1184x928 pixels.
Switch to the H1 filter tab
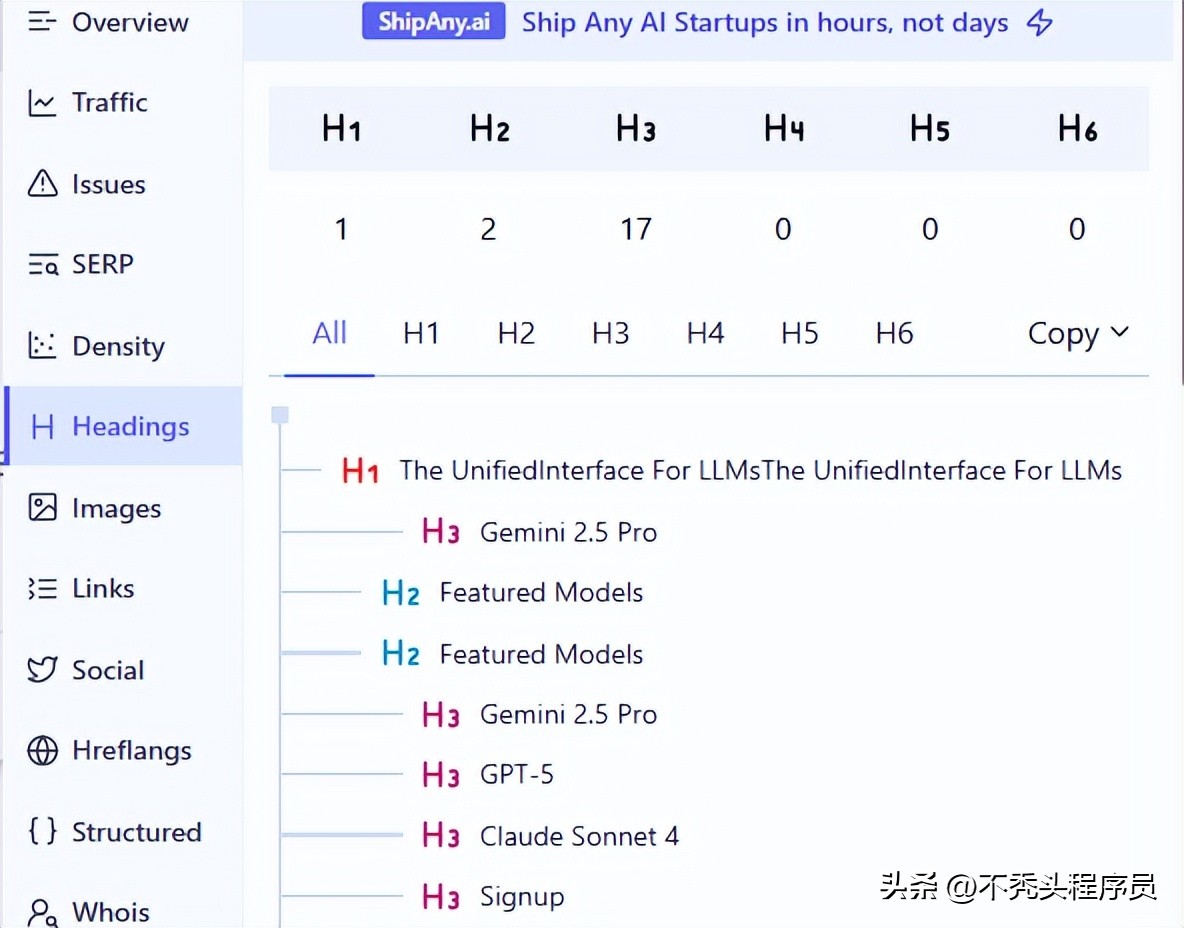[x=421, y=334]
